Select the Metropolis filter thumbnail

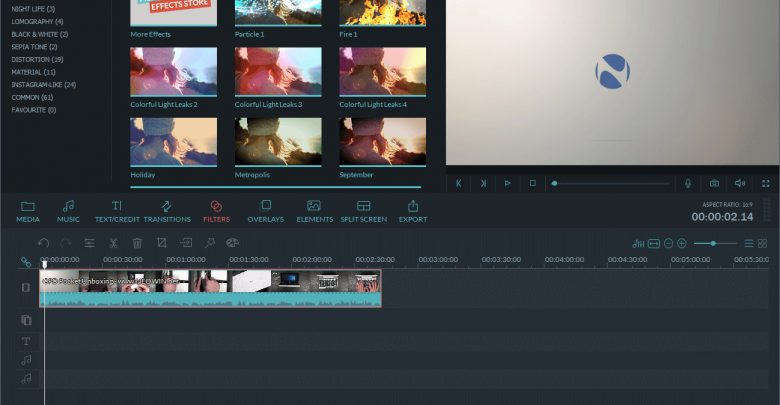click(278, 142)
